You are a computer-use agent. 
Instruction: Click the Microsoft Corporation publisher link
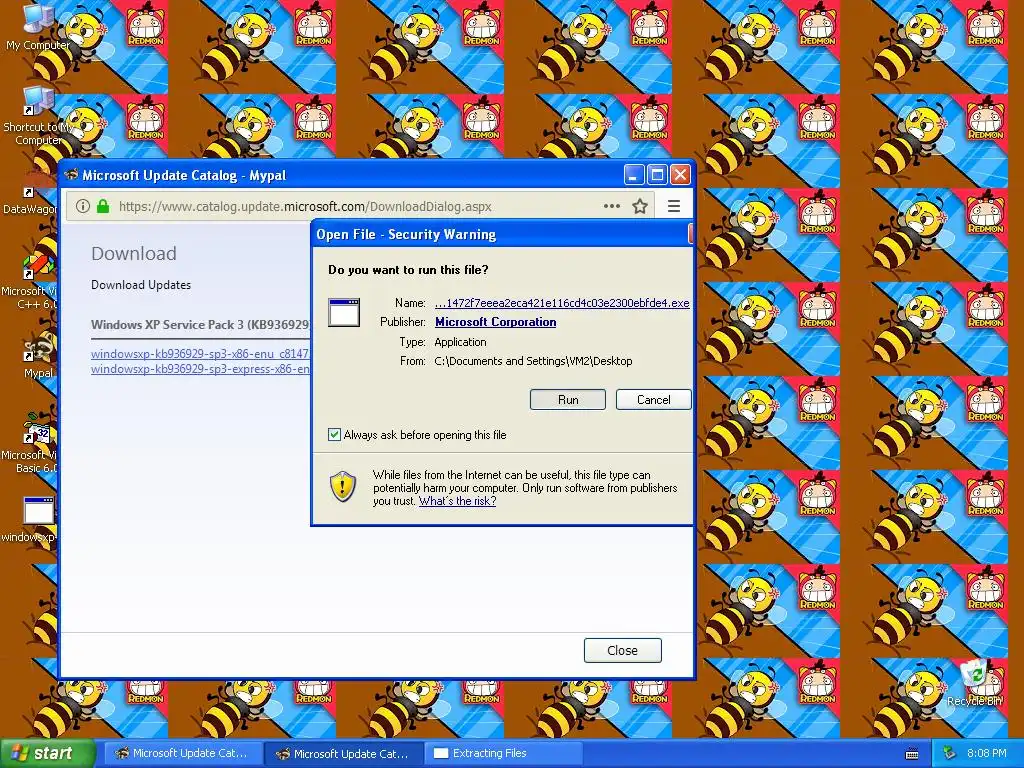tap(496, 322)
